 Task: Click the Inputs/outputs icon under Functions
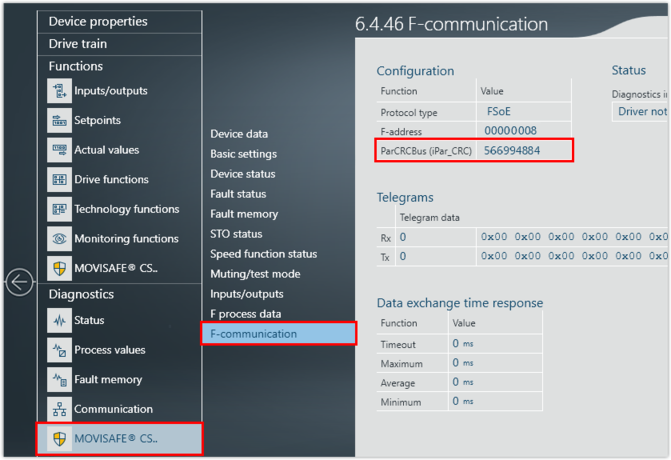click(59, 91)
